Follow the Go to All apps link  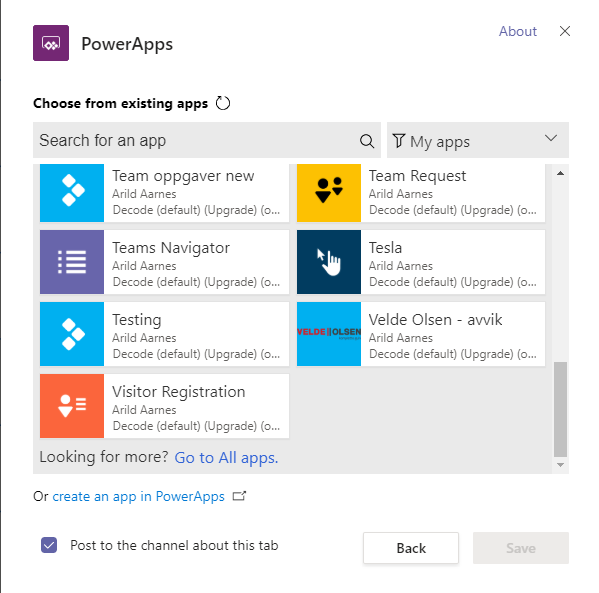pos(226,458)
